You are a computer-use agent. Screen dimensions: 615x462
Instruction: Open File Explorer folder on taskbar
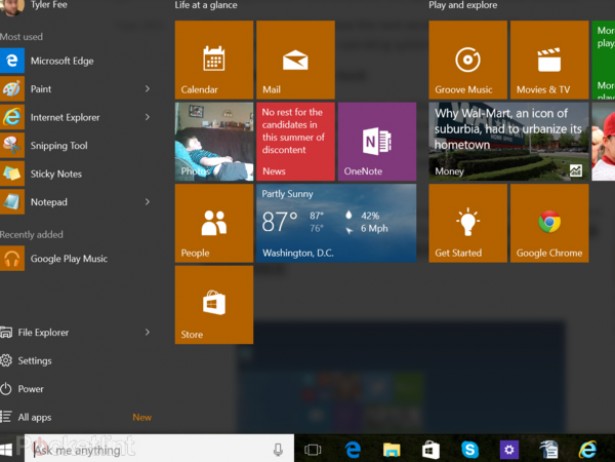pyautogui.click(x=391, y=450)
